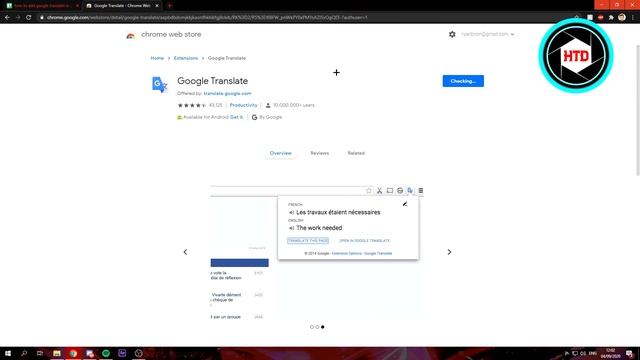Screen dimensions: 640x360
Task: Open Task View on taskbar
Action: pyautogui.click(x=40, y=353)
